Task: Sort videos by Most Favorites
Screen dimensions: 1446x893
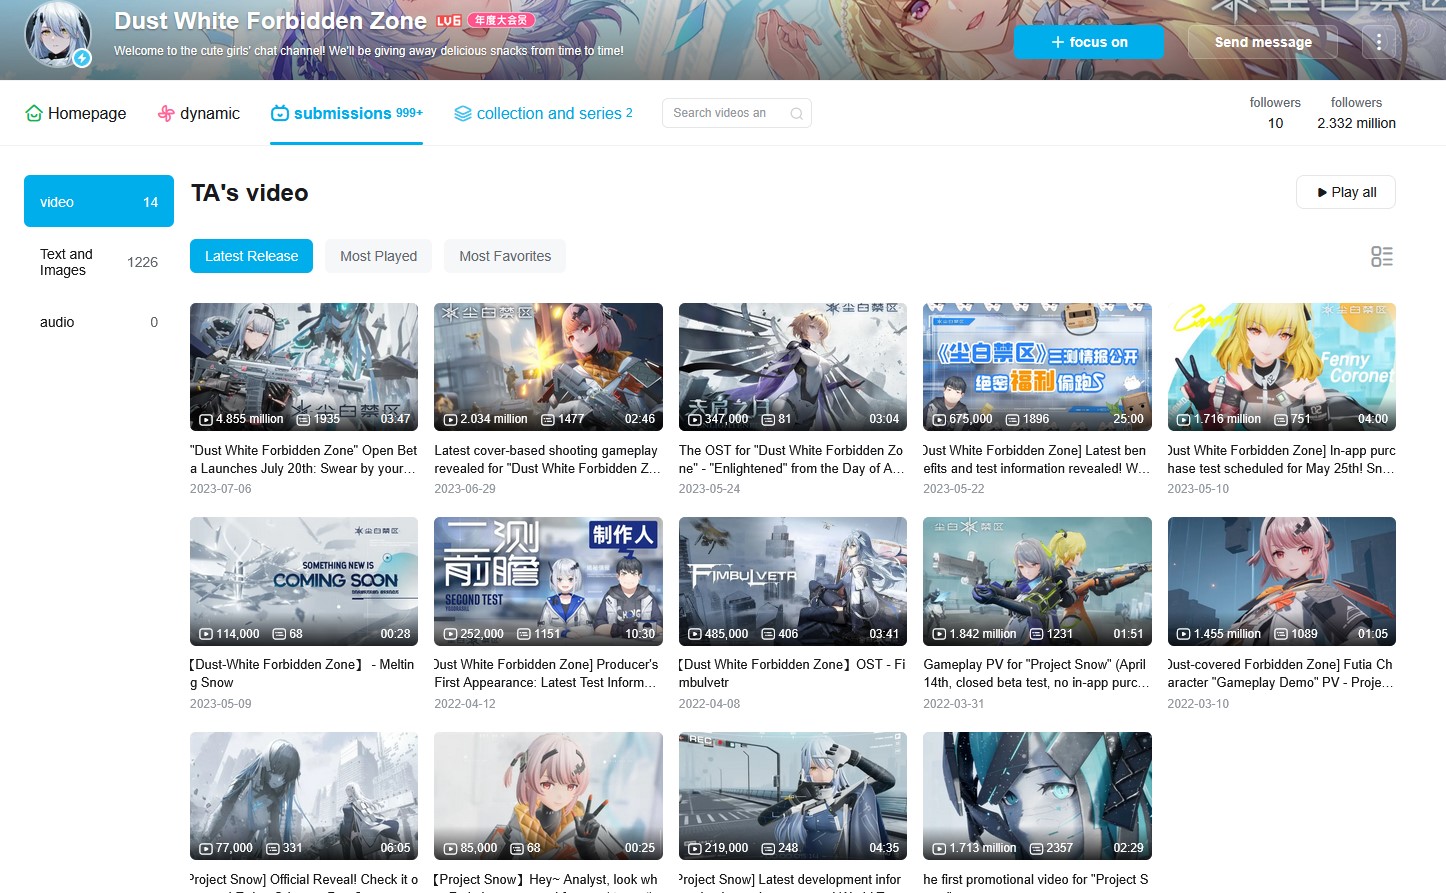Action: [505, 256]
